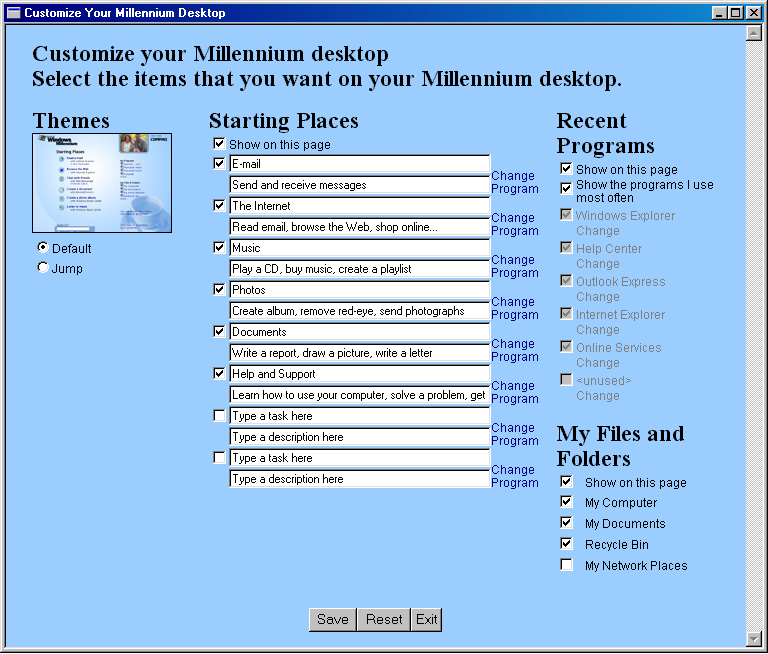The image size is (768, 654).
Task: Click the Exit button
Action: 427,620
